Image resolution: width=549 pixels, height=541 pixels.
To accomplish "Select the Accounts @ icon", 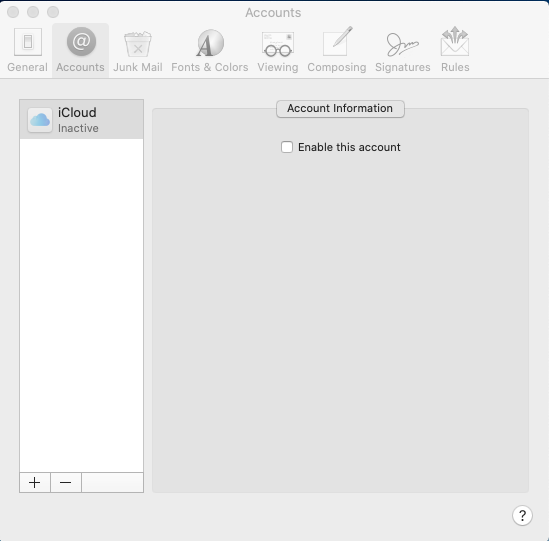I will point(81,42).
